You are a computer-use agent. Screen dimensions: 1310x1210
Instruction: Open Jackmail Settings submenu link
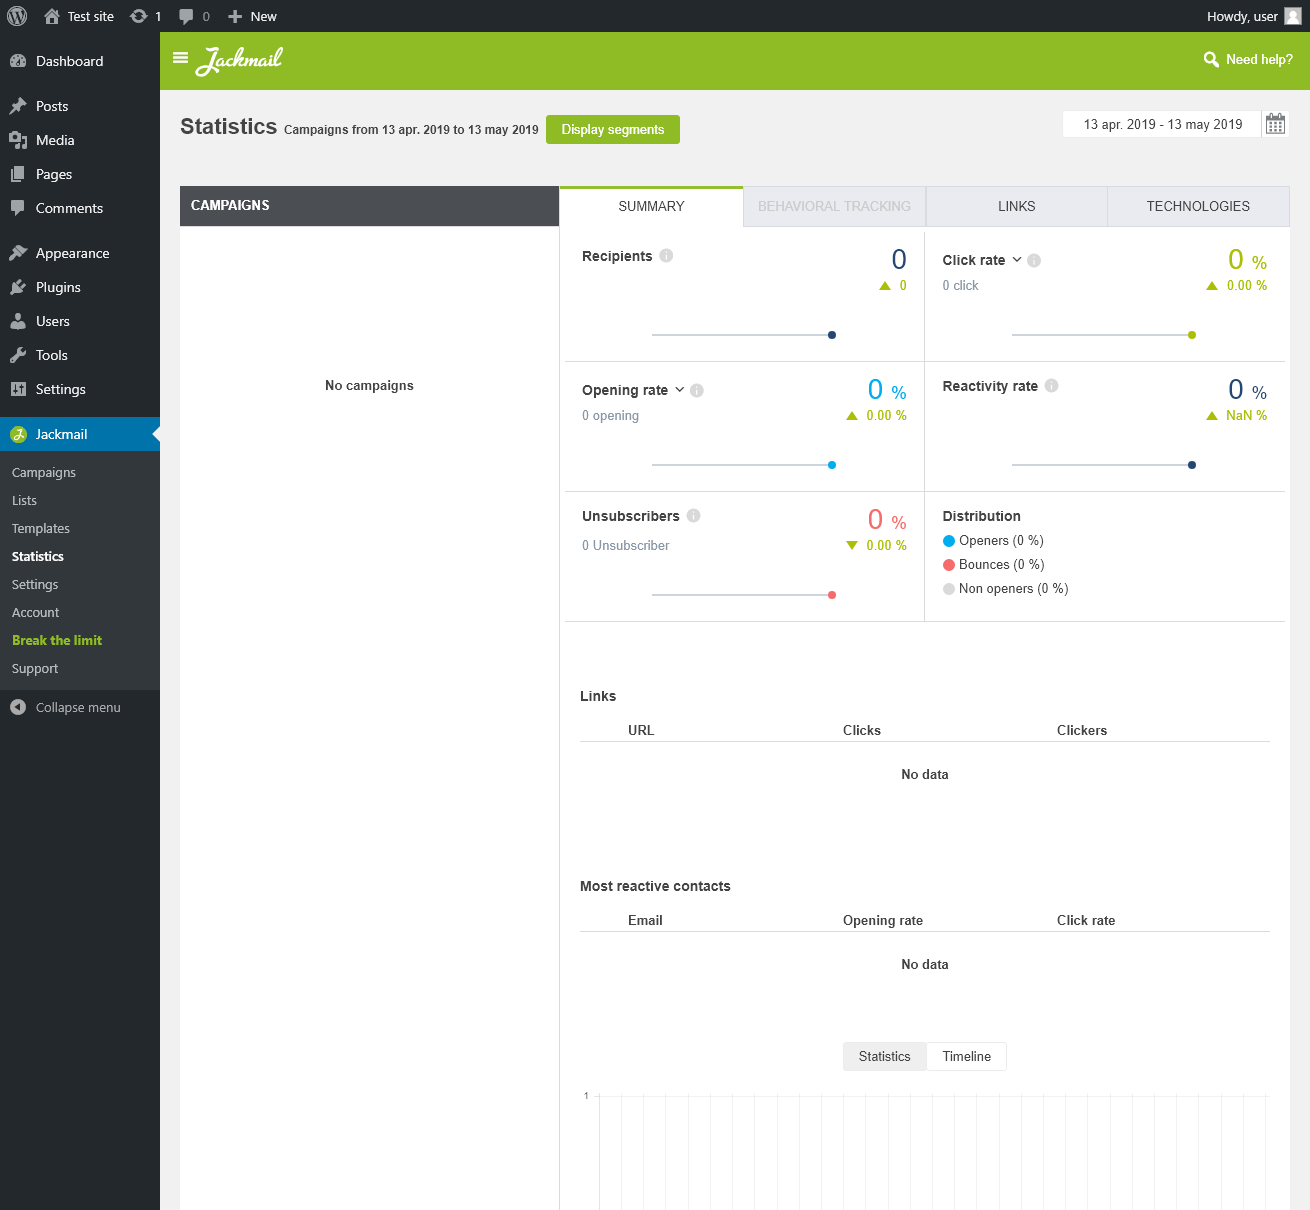pos(35,584)
